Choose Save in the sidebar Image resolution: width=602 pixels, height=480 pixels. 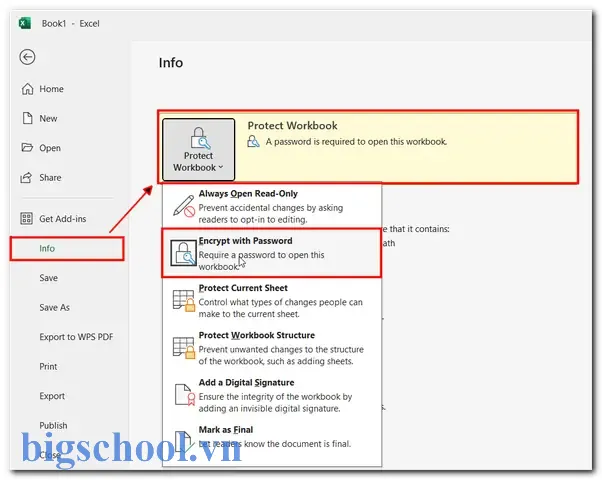pos(48,278)
